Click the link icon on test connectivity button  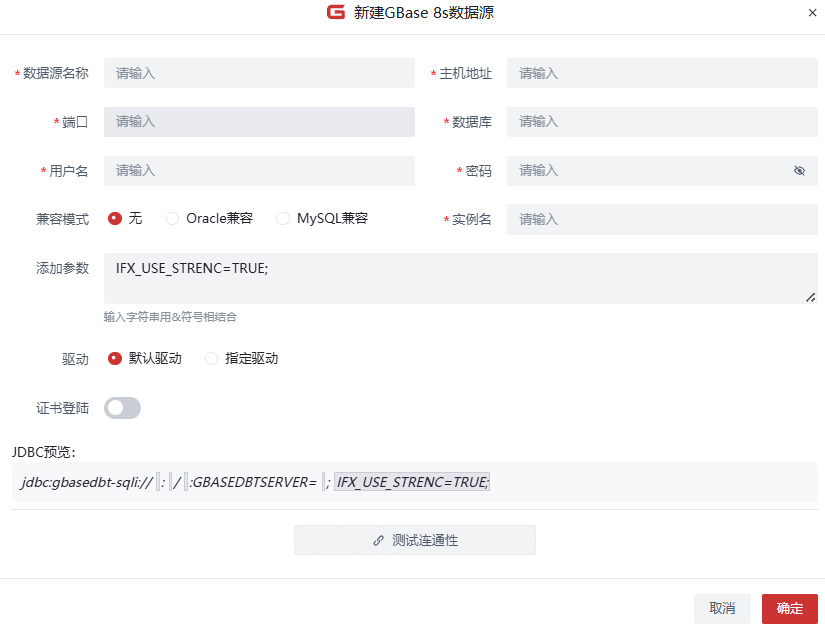coord(378,540)
